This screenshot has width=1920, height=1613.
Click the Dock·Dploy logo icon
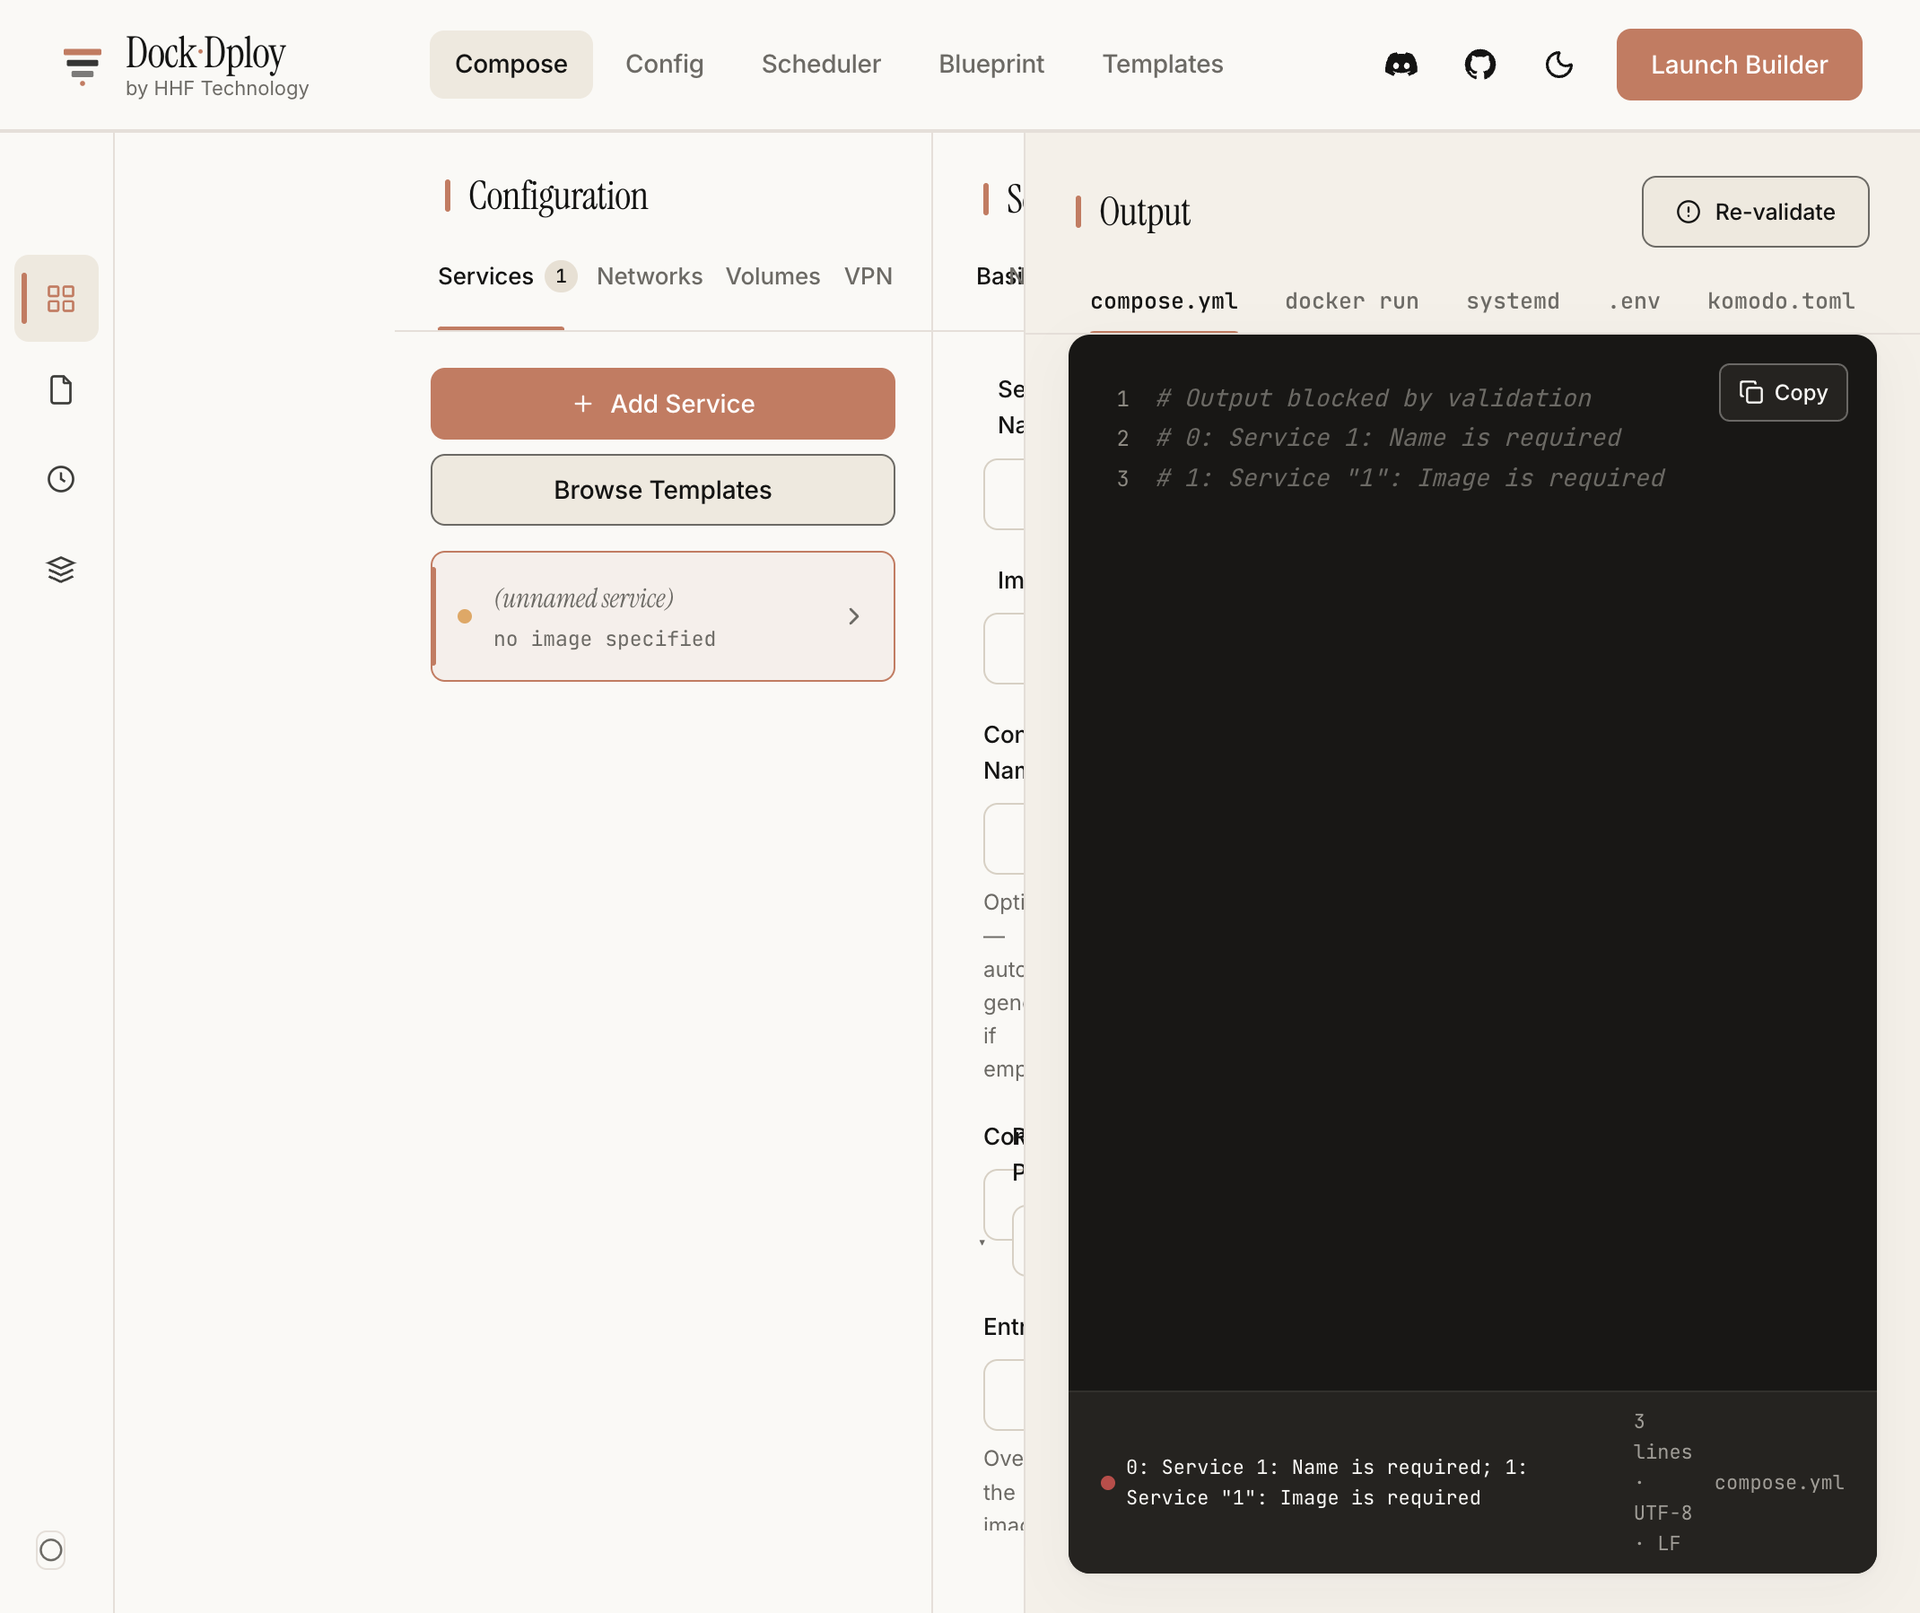coord(82,65)
